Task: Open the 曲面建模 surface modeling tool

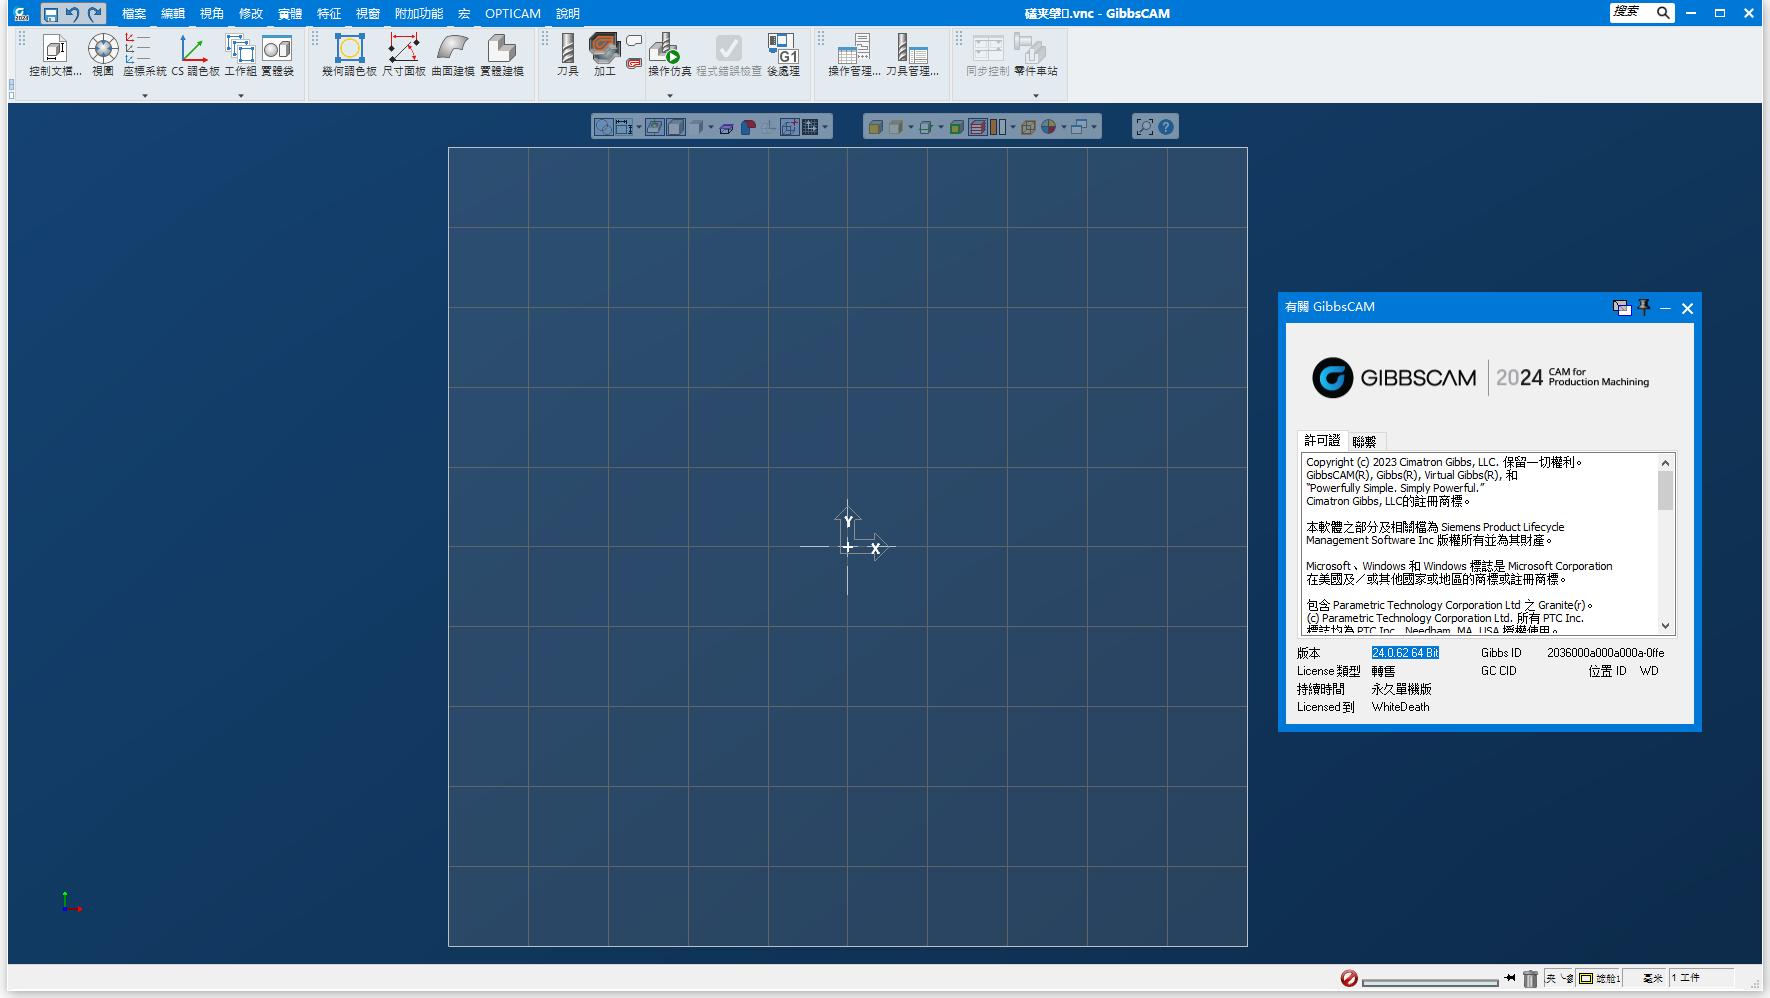Action: [453, 55]
